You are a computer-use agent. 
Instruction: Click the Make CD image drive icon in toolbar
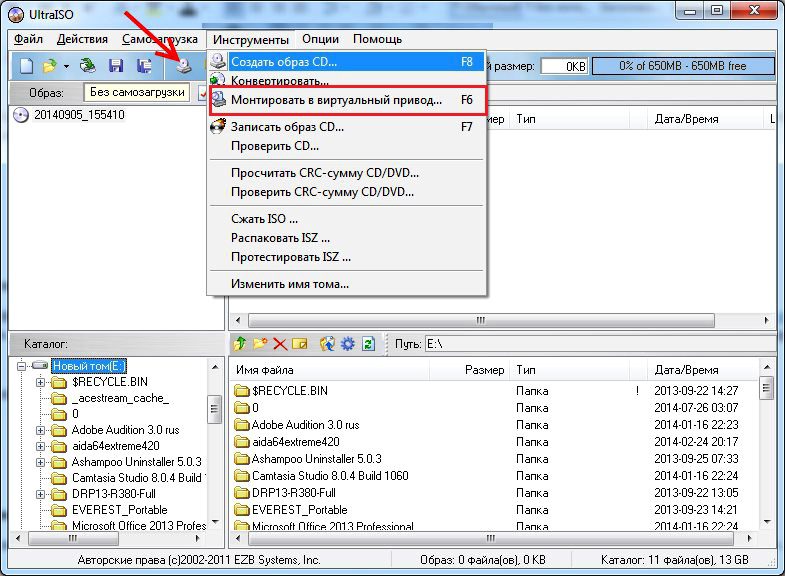pos(184,66)
